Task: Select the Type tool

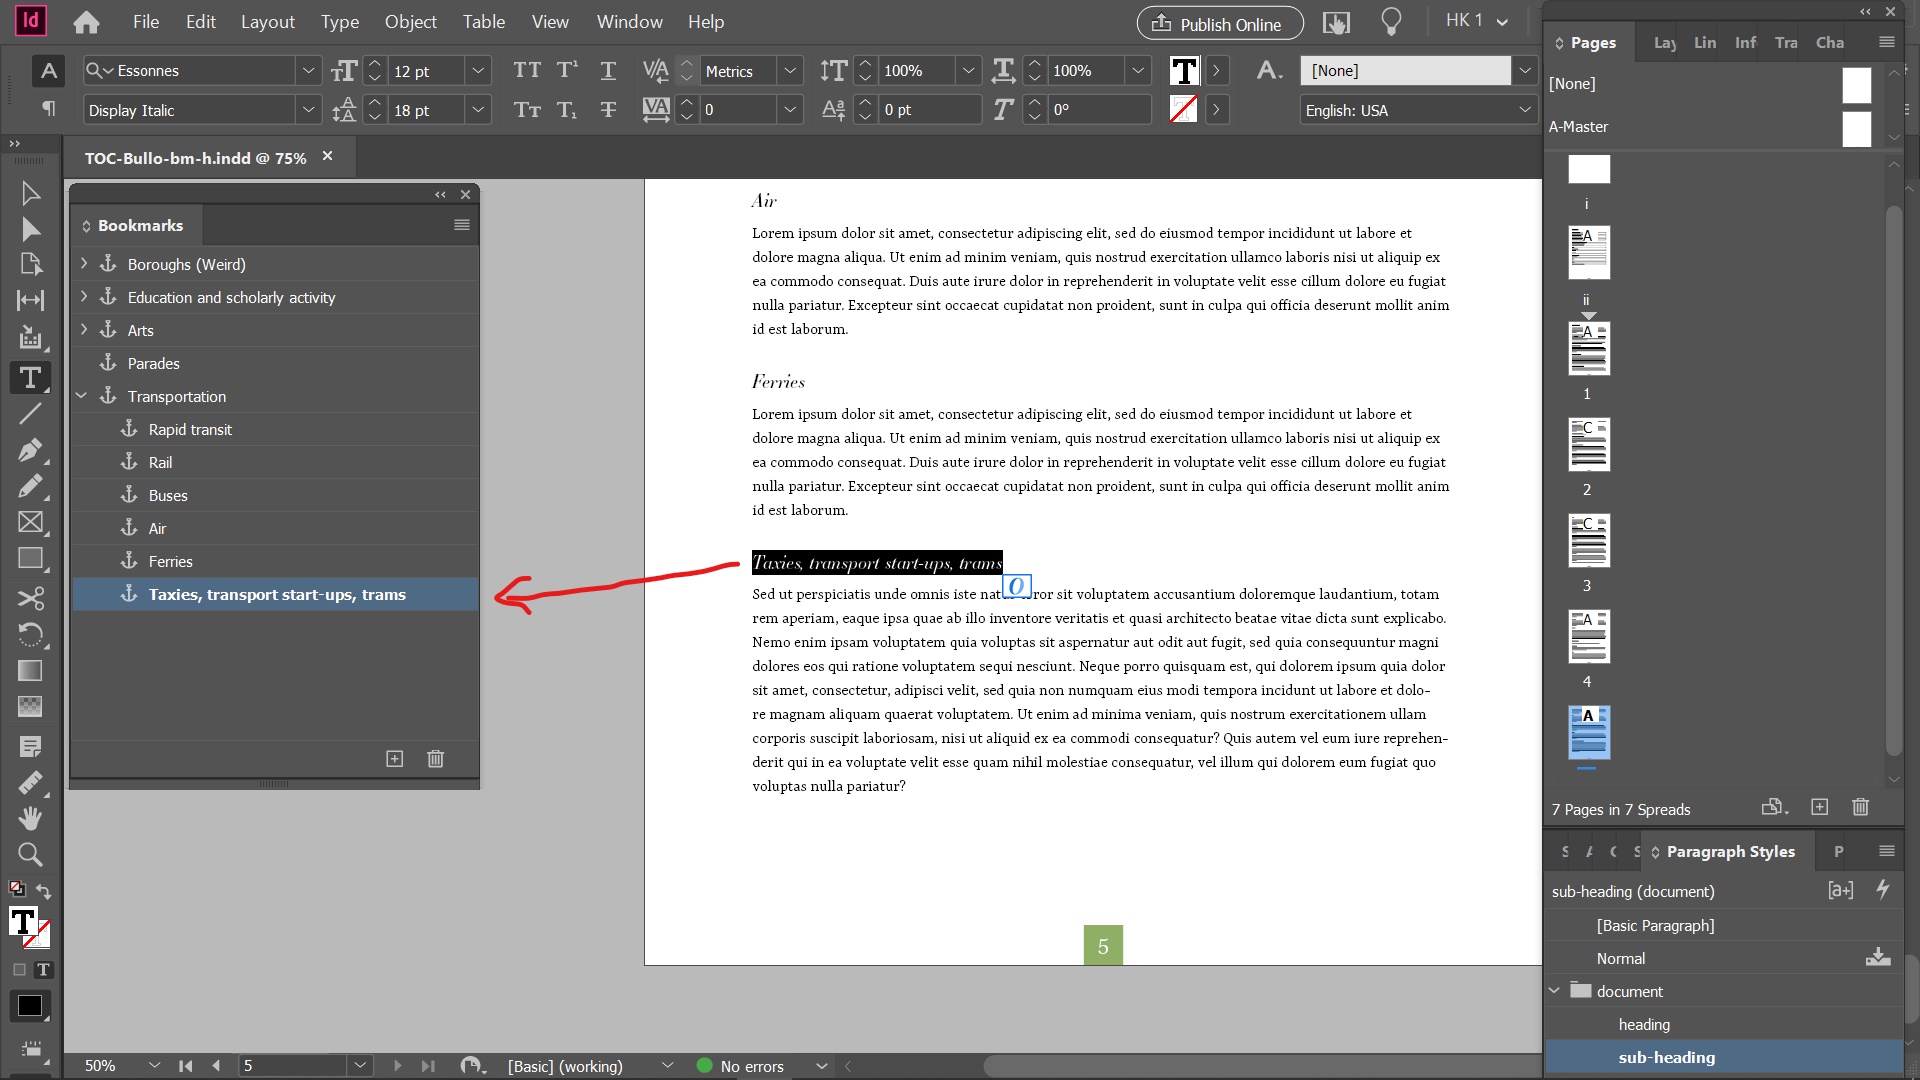Action: [30, 378]
